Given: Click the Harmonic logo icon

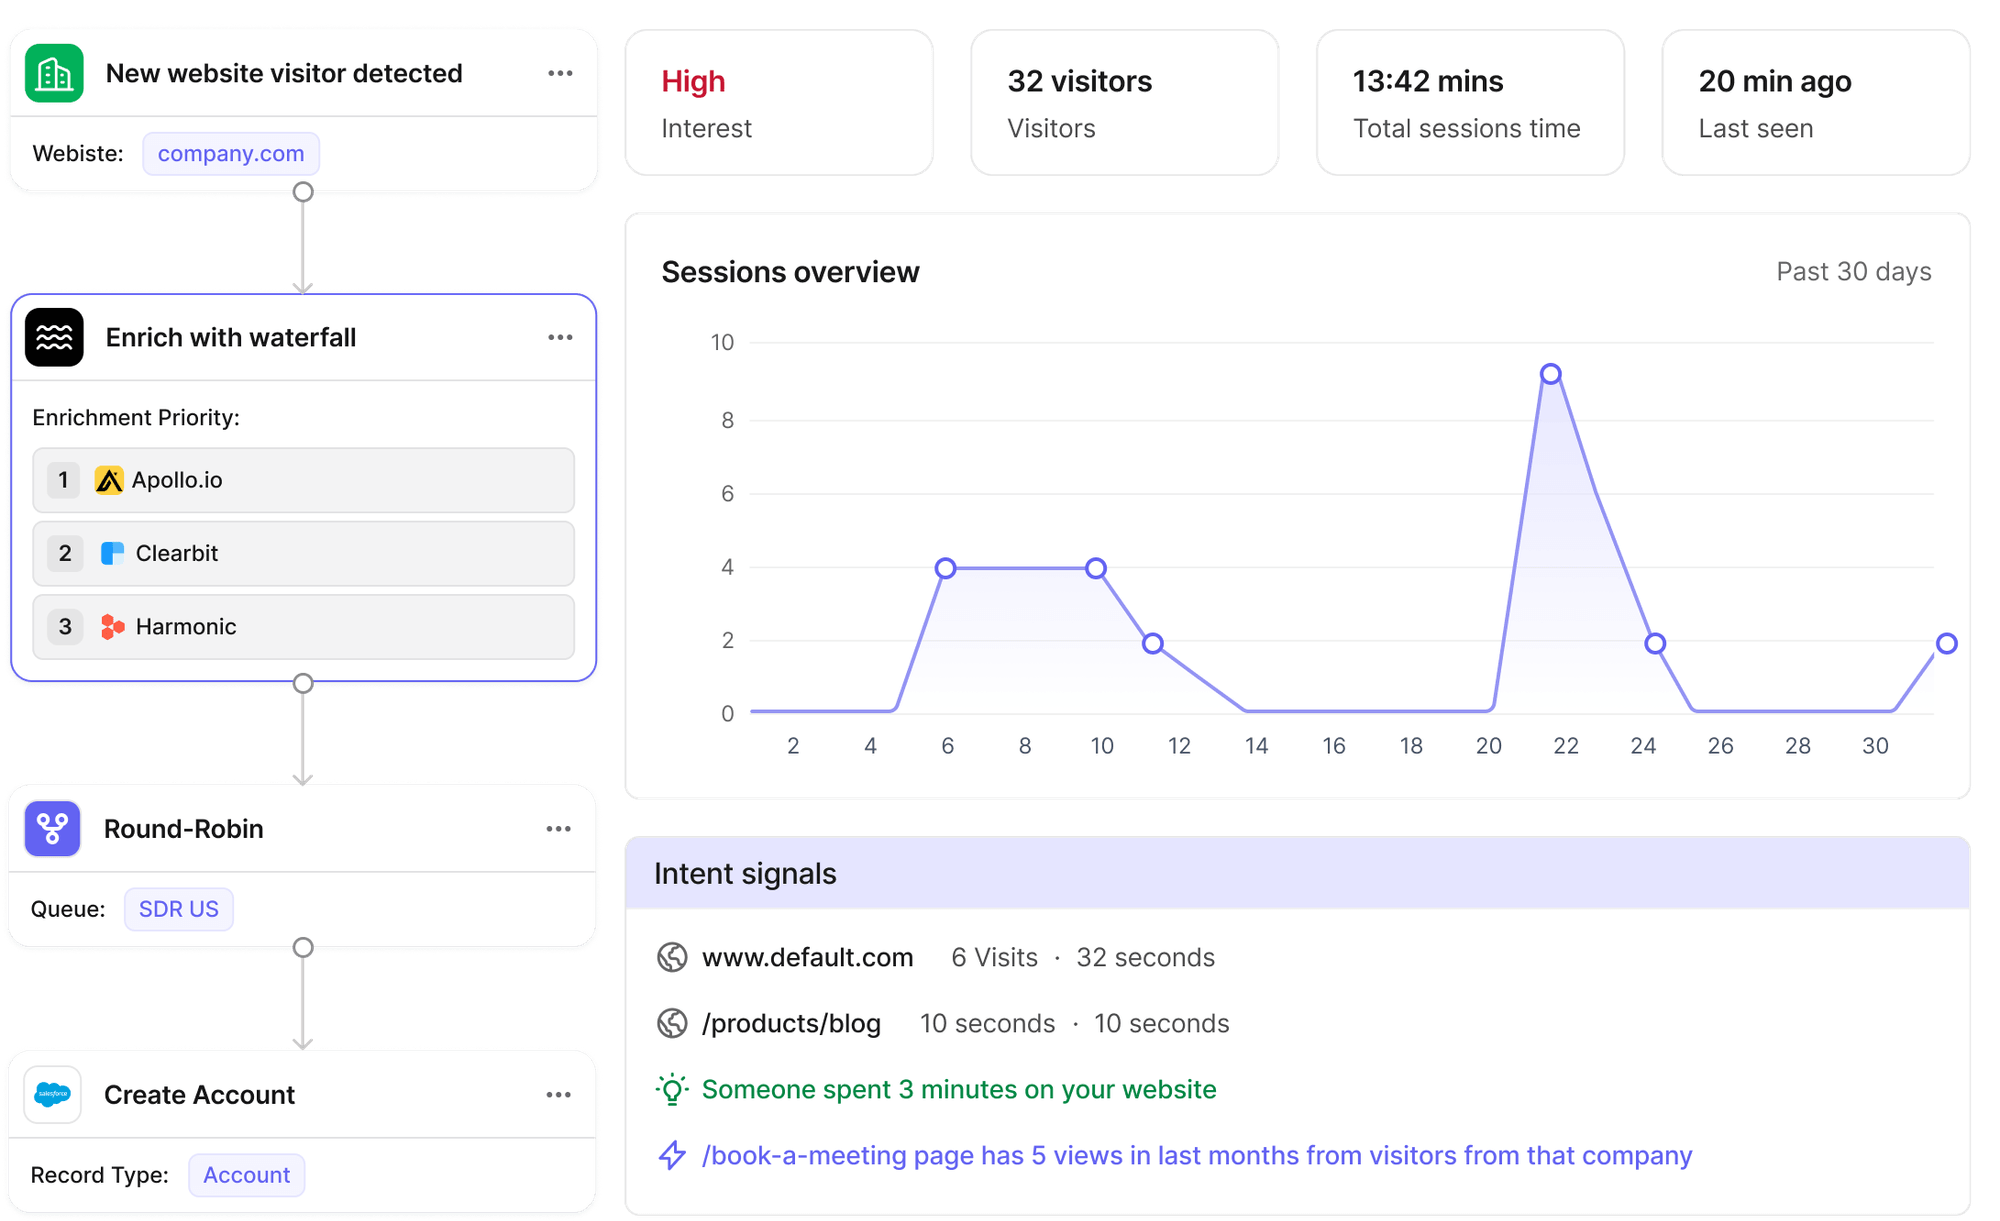Looking at the screenshot, I should point(112,627).
